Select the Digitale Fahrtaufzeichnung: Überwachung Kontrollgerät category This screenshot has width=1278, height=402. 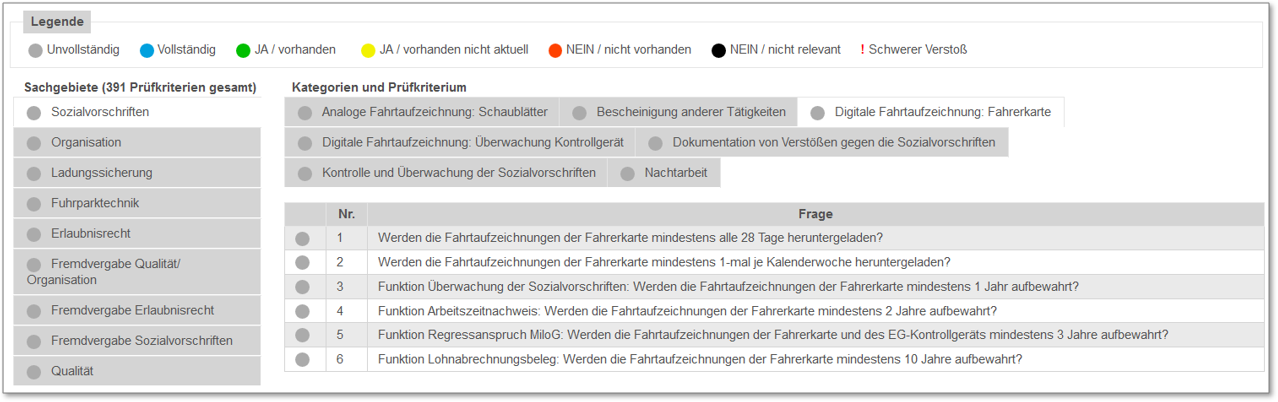[460, 143]
